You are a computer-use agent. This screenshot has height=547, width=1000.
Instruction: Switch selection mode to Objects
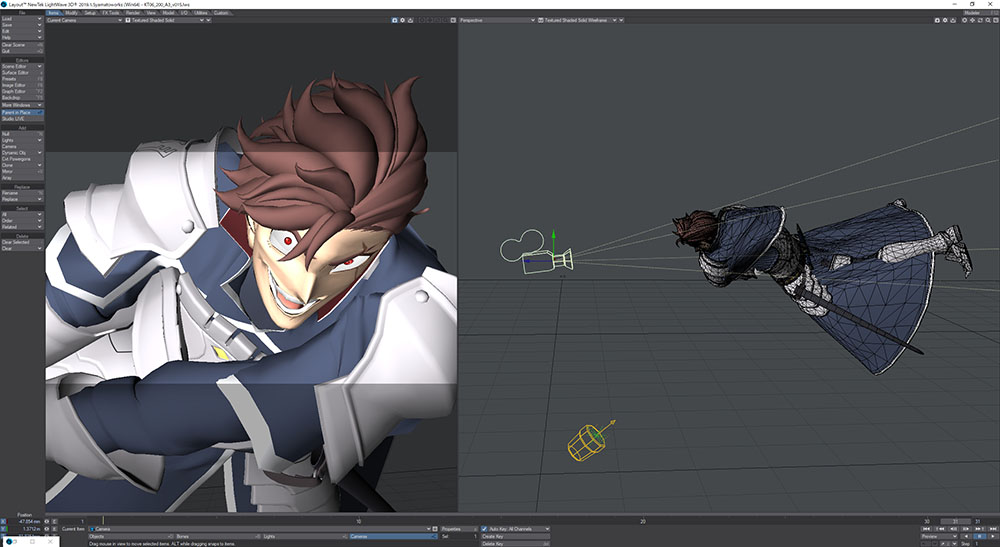[131, 536]
